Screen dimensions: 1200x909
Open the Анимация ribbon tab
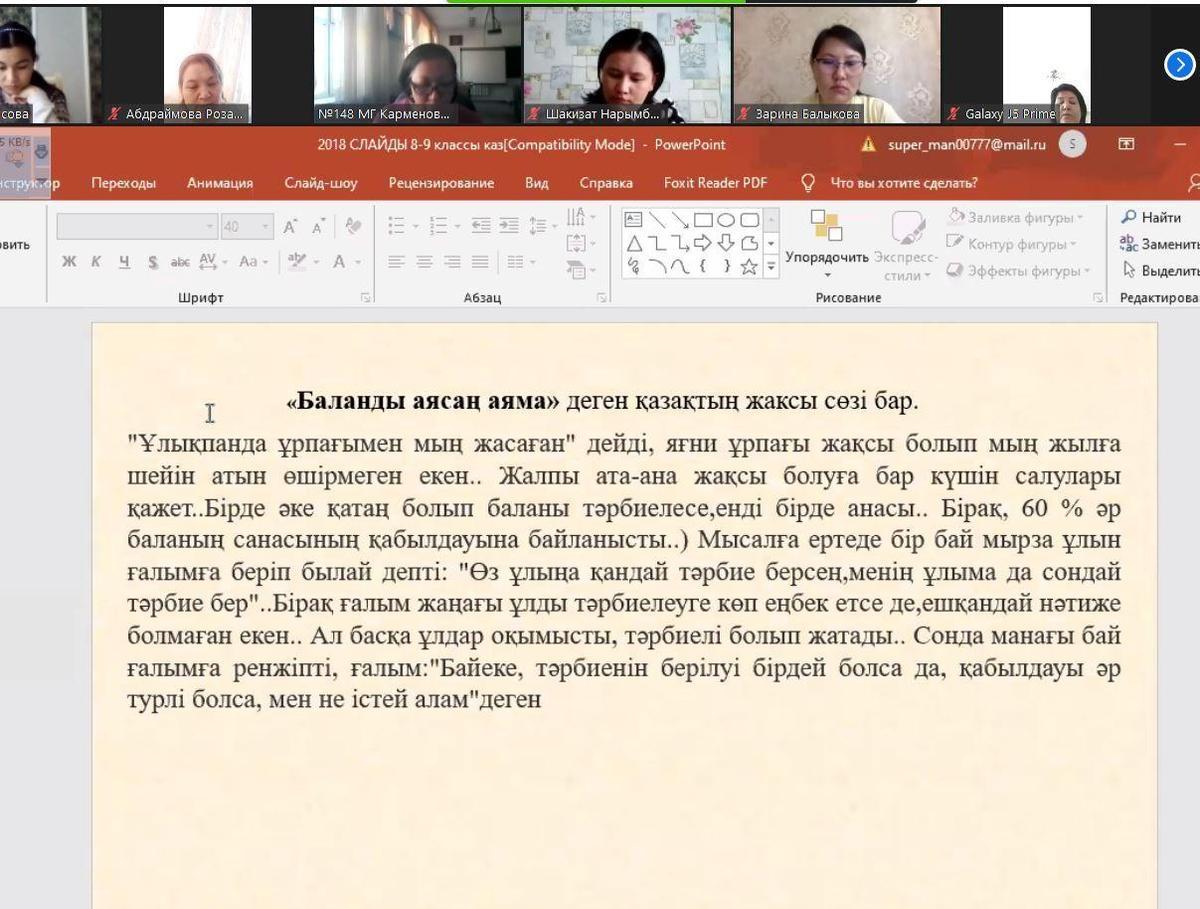pyautogui.click(x=219, y=183)
